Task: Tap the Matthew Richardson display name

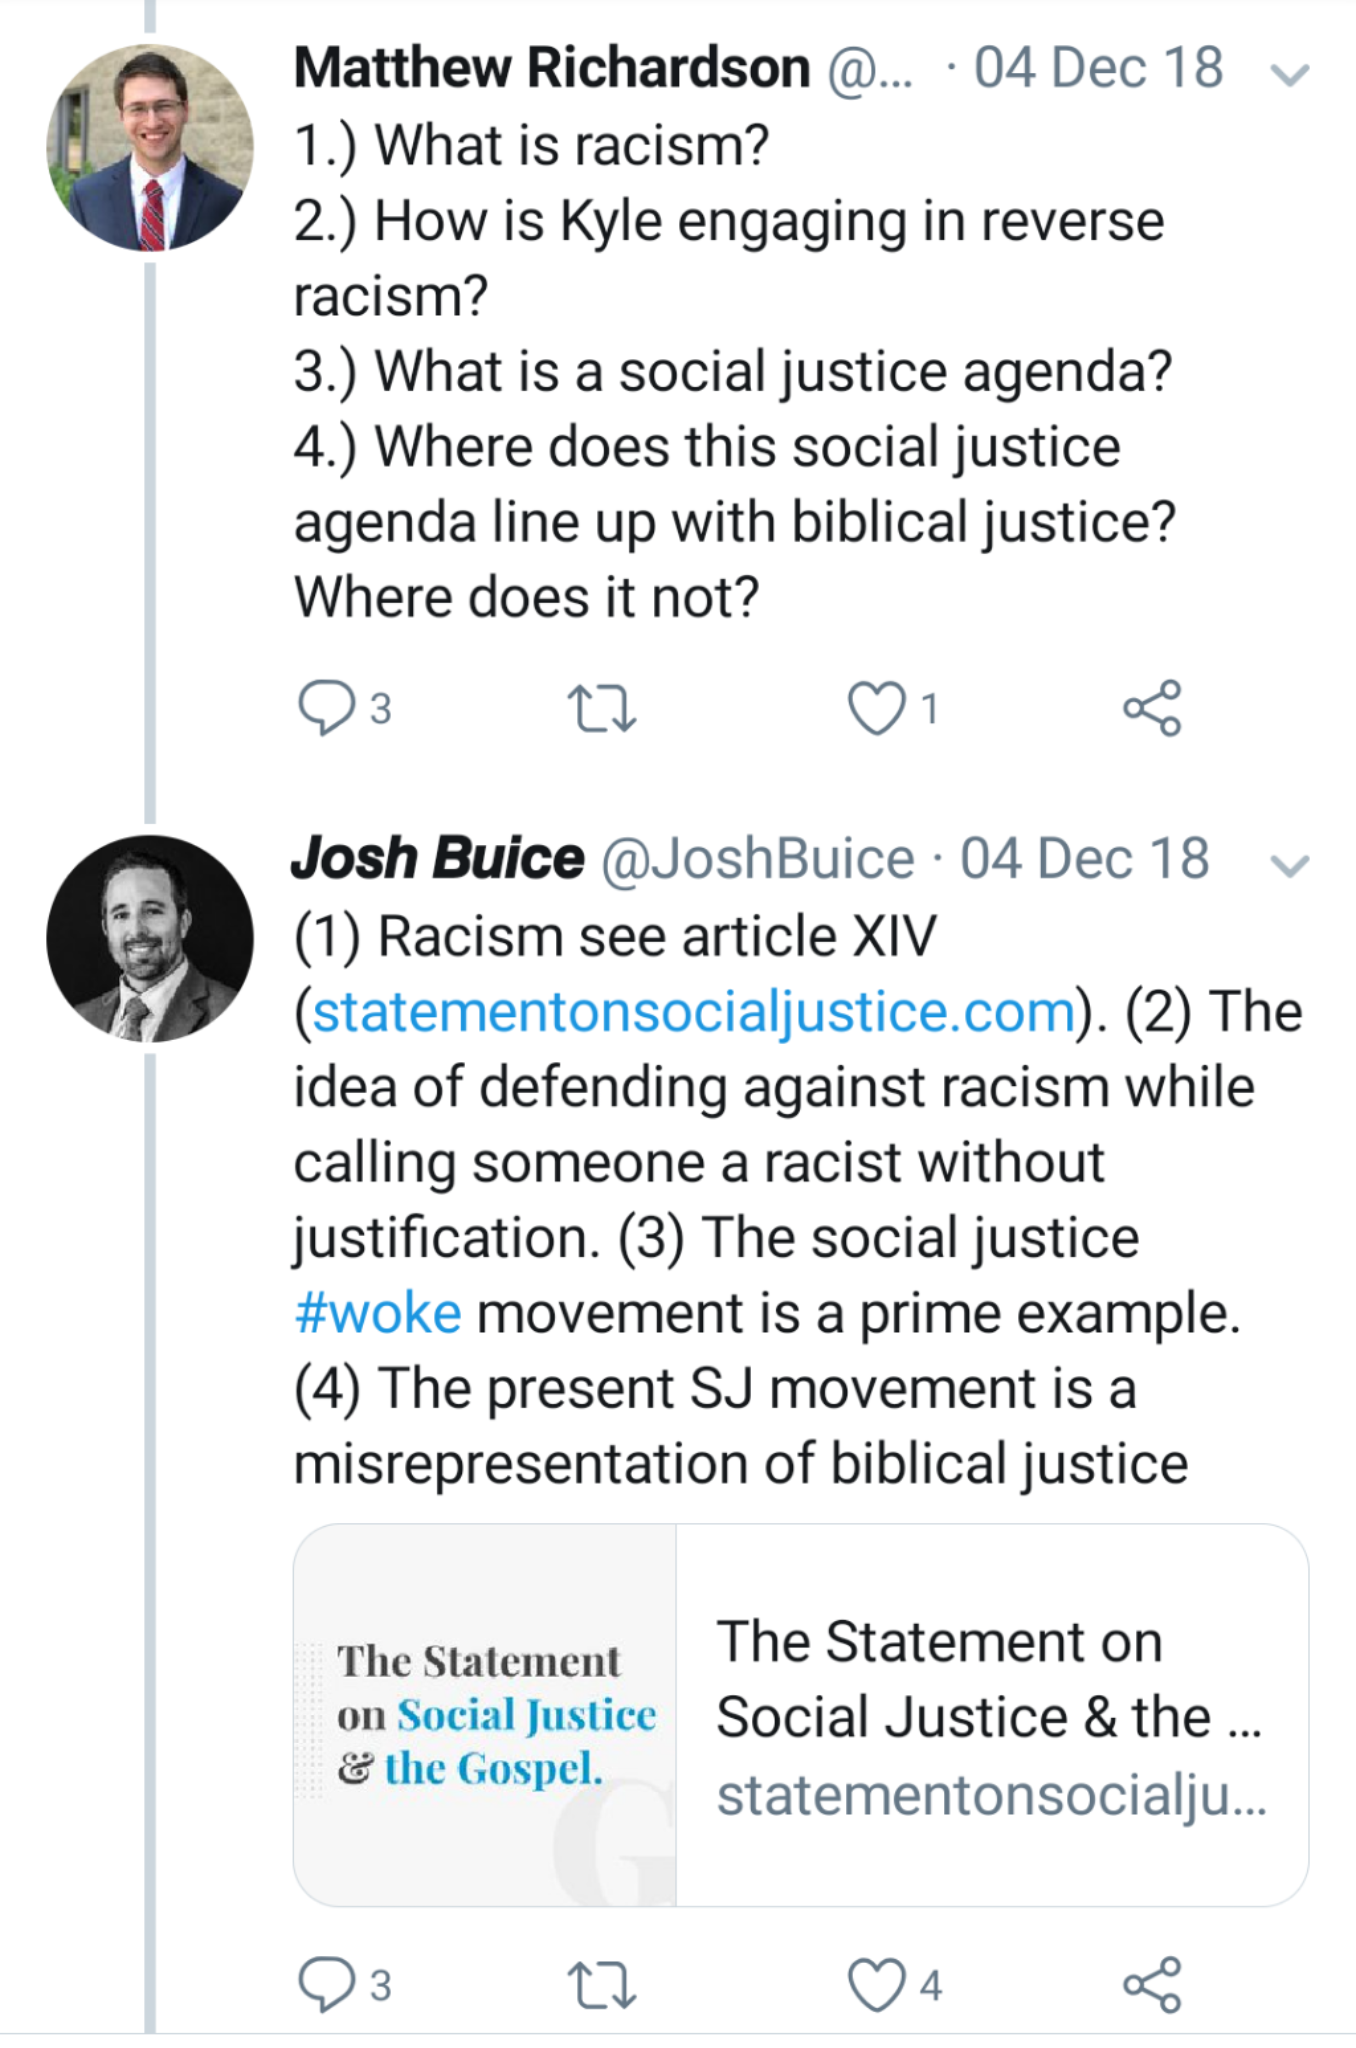Action: tap(552, 68)
